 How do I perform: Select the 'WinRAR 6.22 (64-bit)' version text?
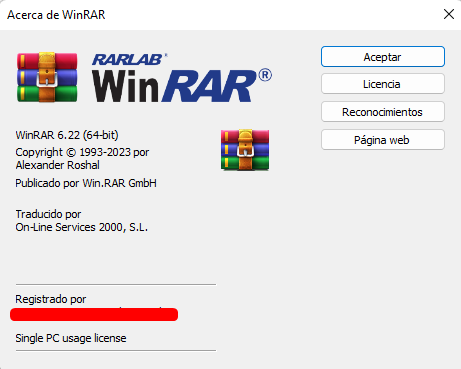pyautogui.click(x=67, y=135)
